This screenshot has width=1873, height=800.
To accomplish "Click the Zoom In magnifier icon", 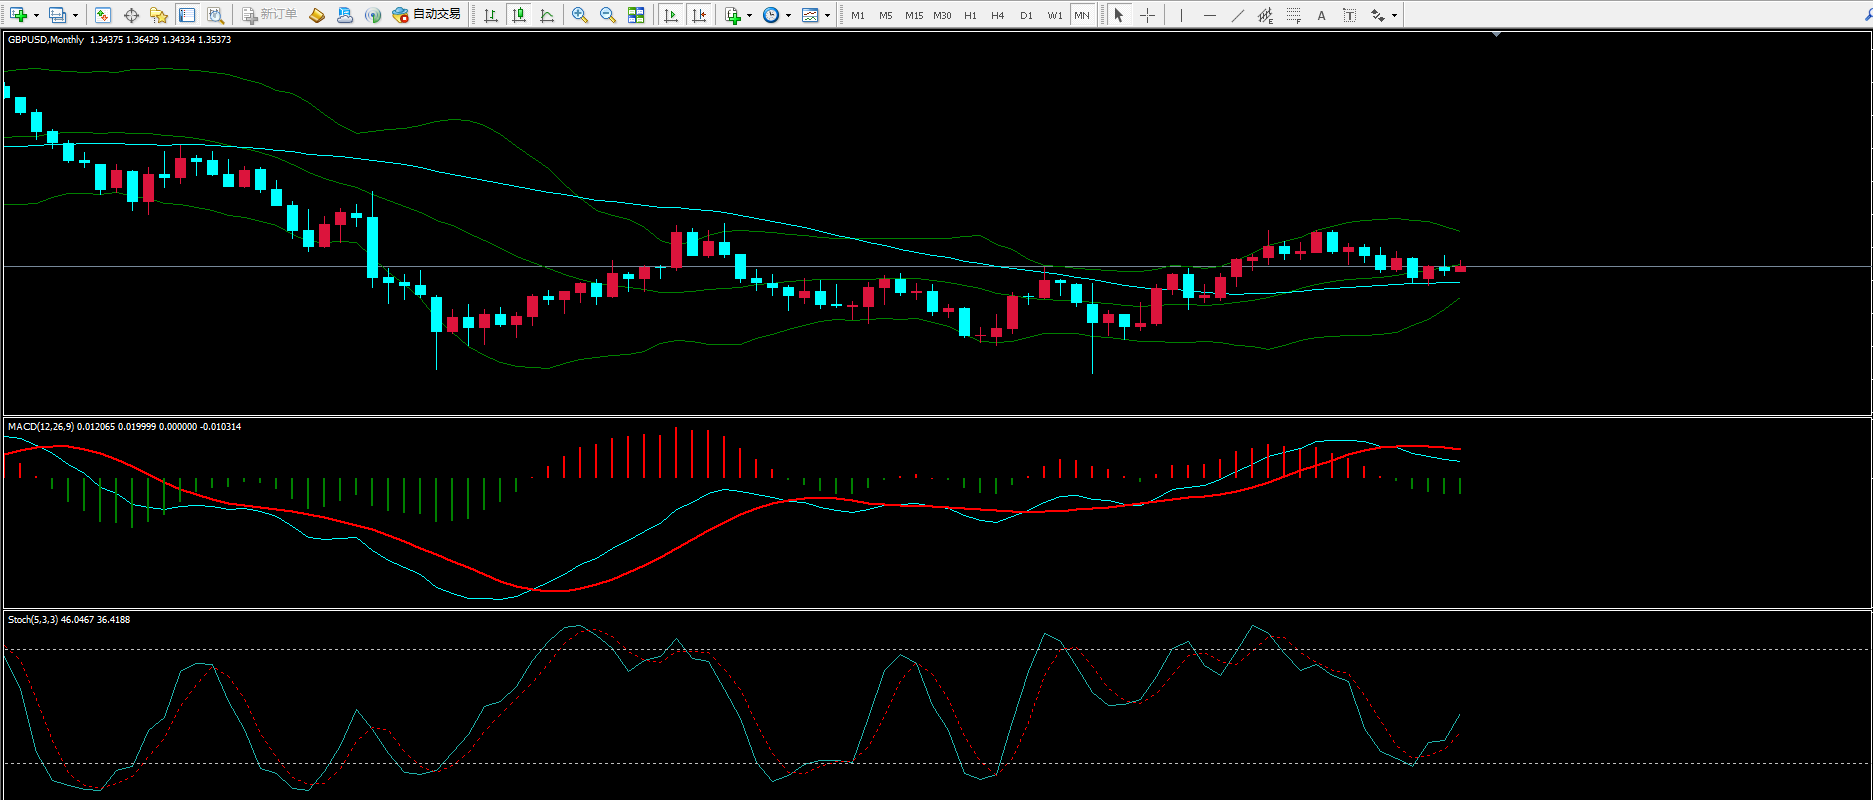I will coord(580,15).
